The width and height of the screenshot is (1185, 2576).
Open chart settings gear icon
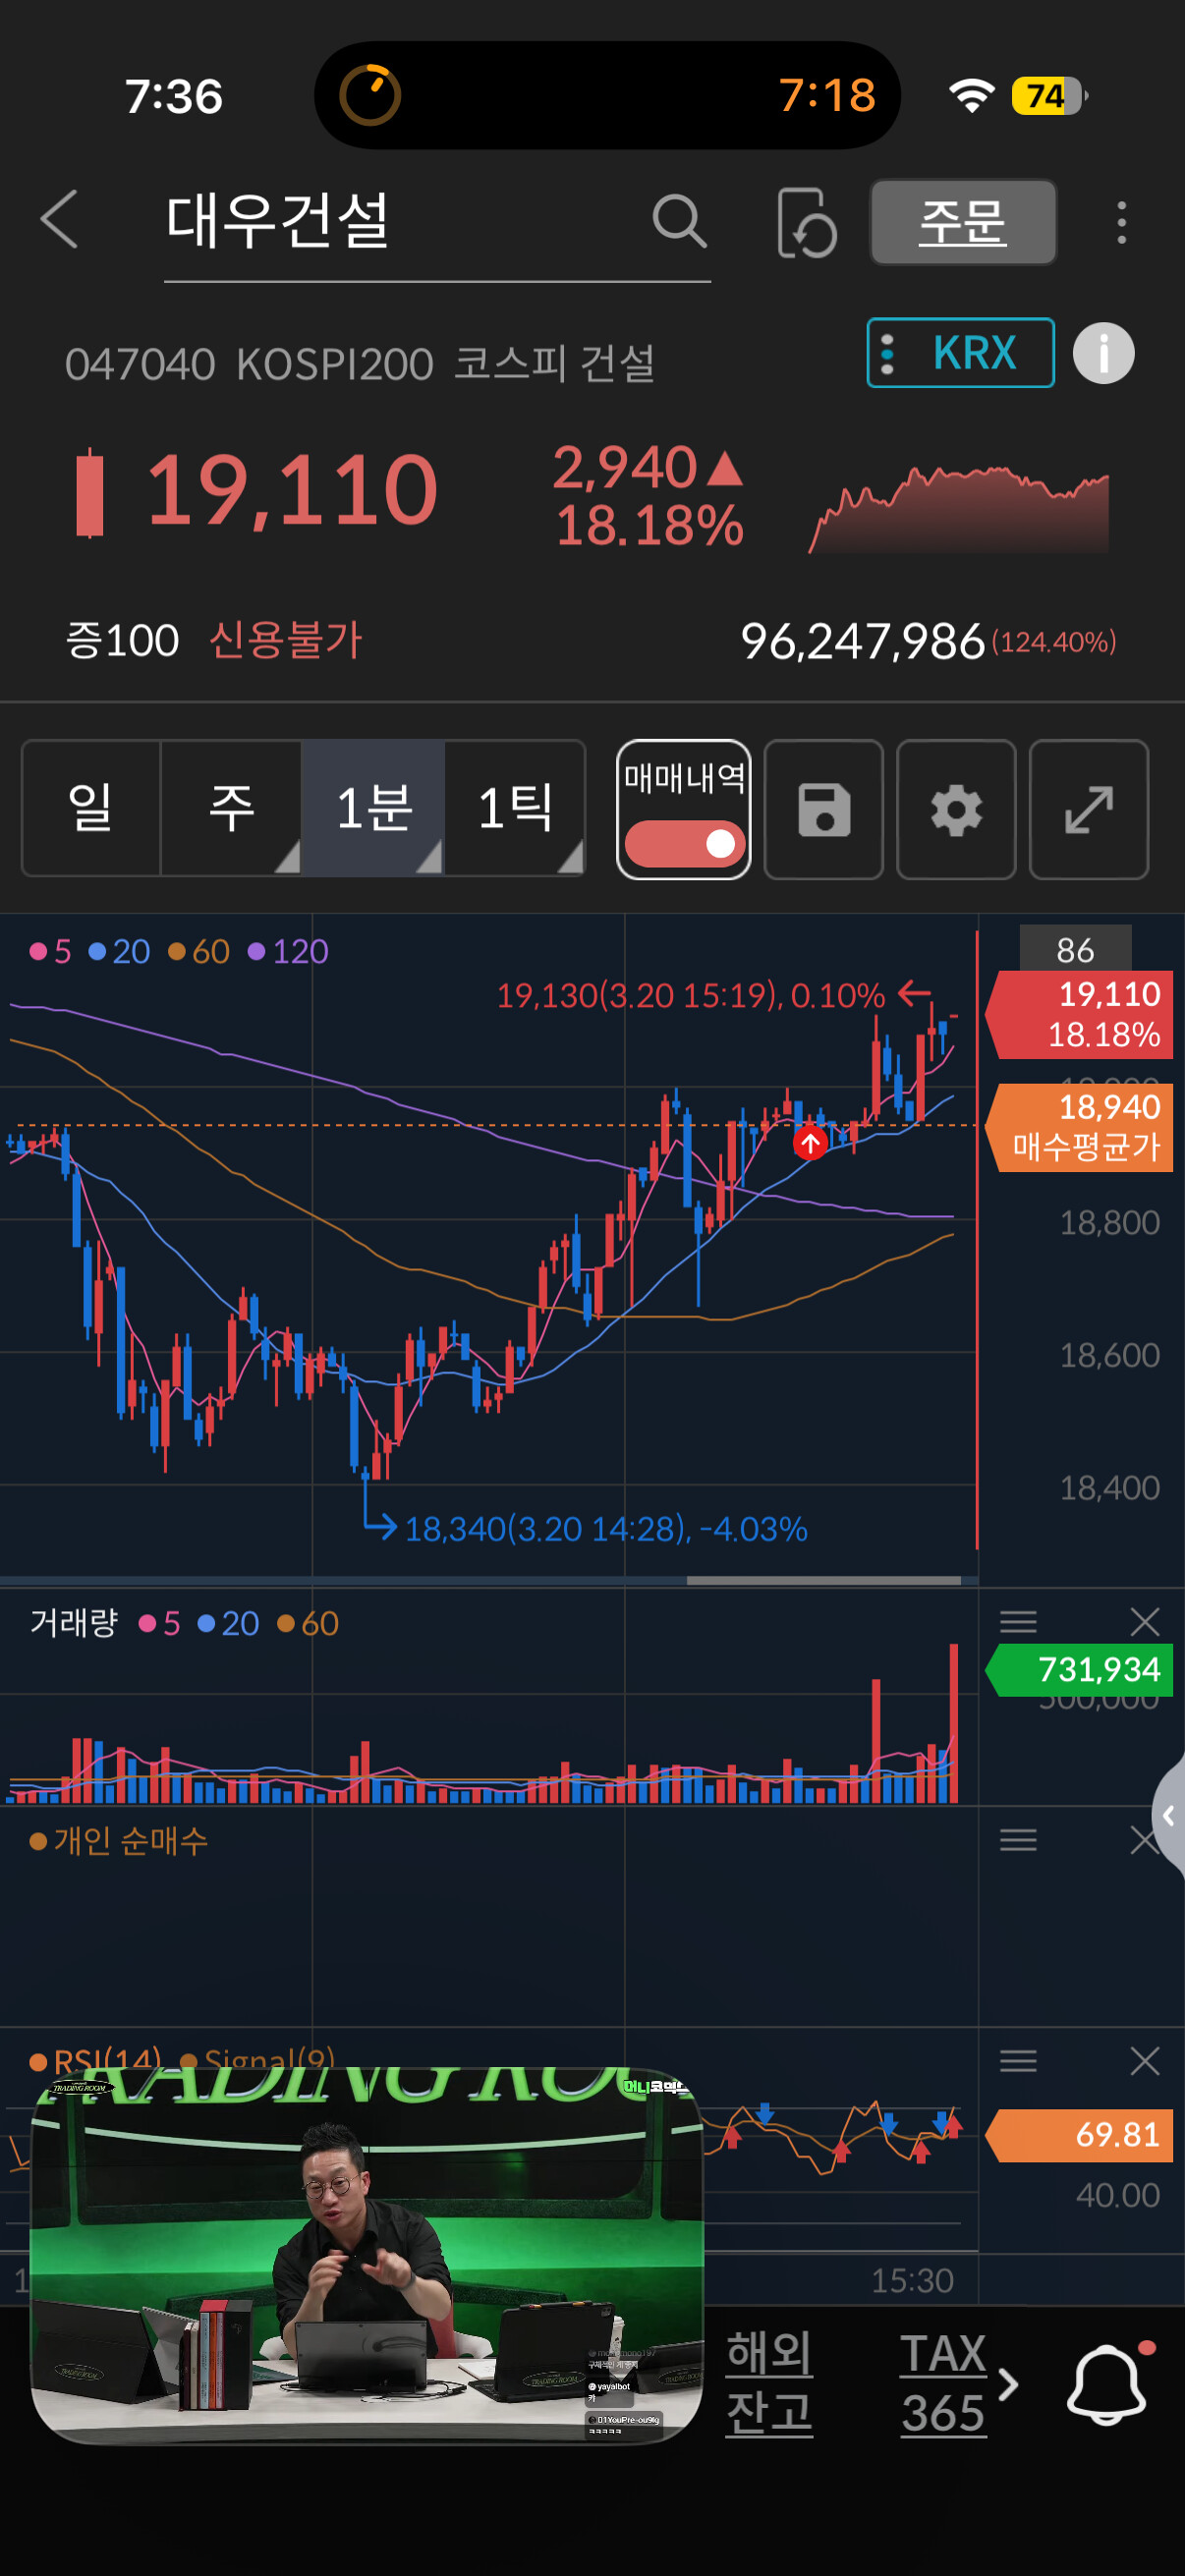point(955,809)
